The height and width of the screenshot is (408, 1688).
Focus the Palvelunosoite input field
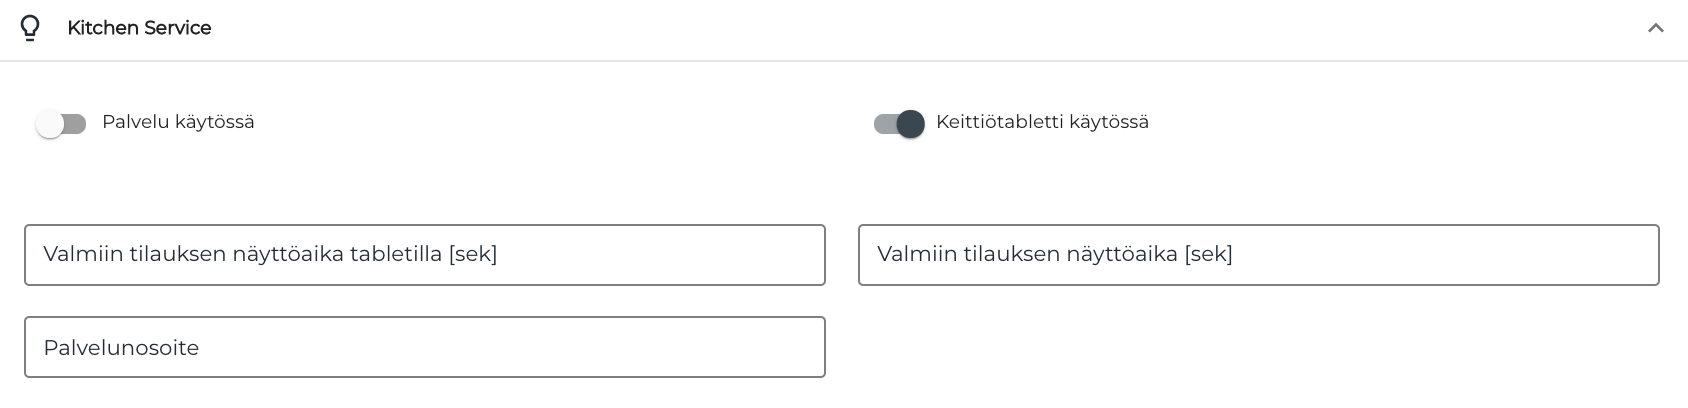coord(424,347)
